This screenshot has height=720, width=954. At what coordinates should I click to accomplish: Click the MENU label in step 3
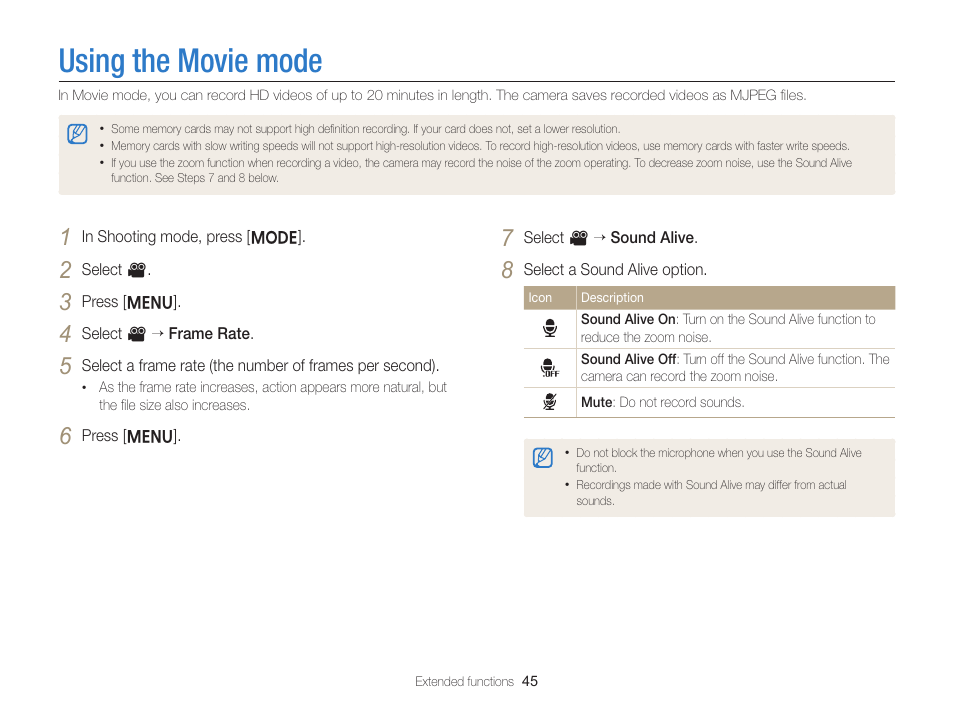150,302
